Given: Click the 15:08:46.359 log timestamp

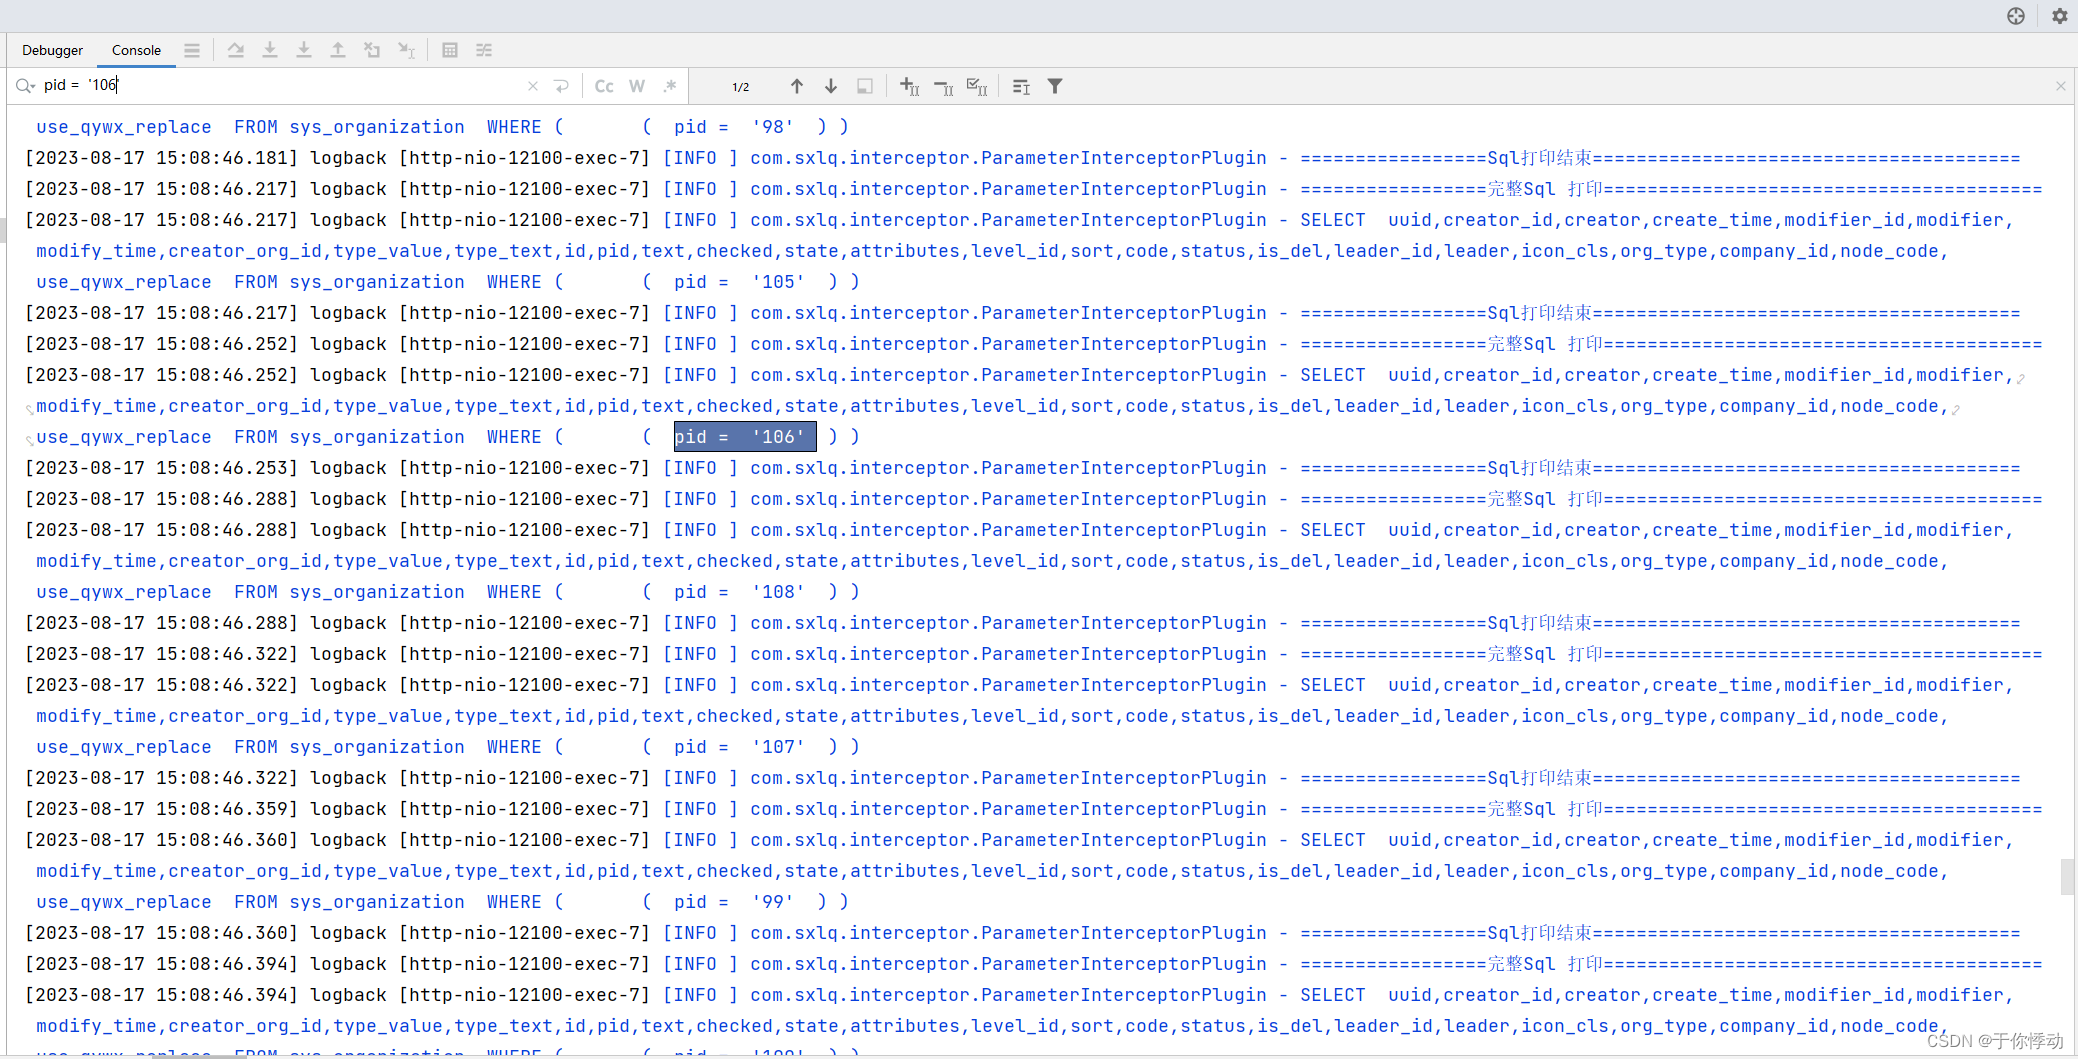Looking at the screenshot, I should [161, 809].
